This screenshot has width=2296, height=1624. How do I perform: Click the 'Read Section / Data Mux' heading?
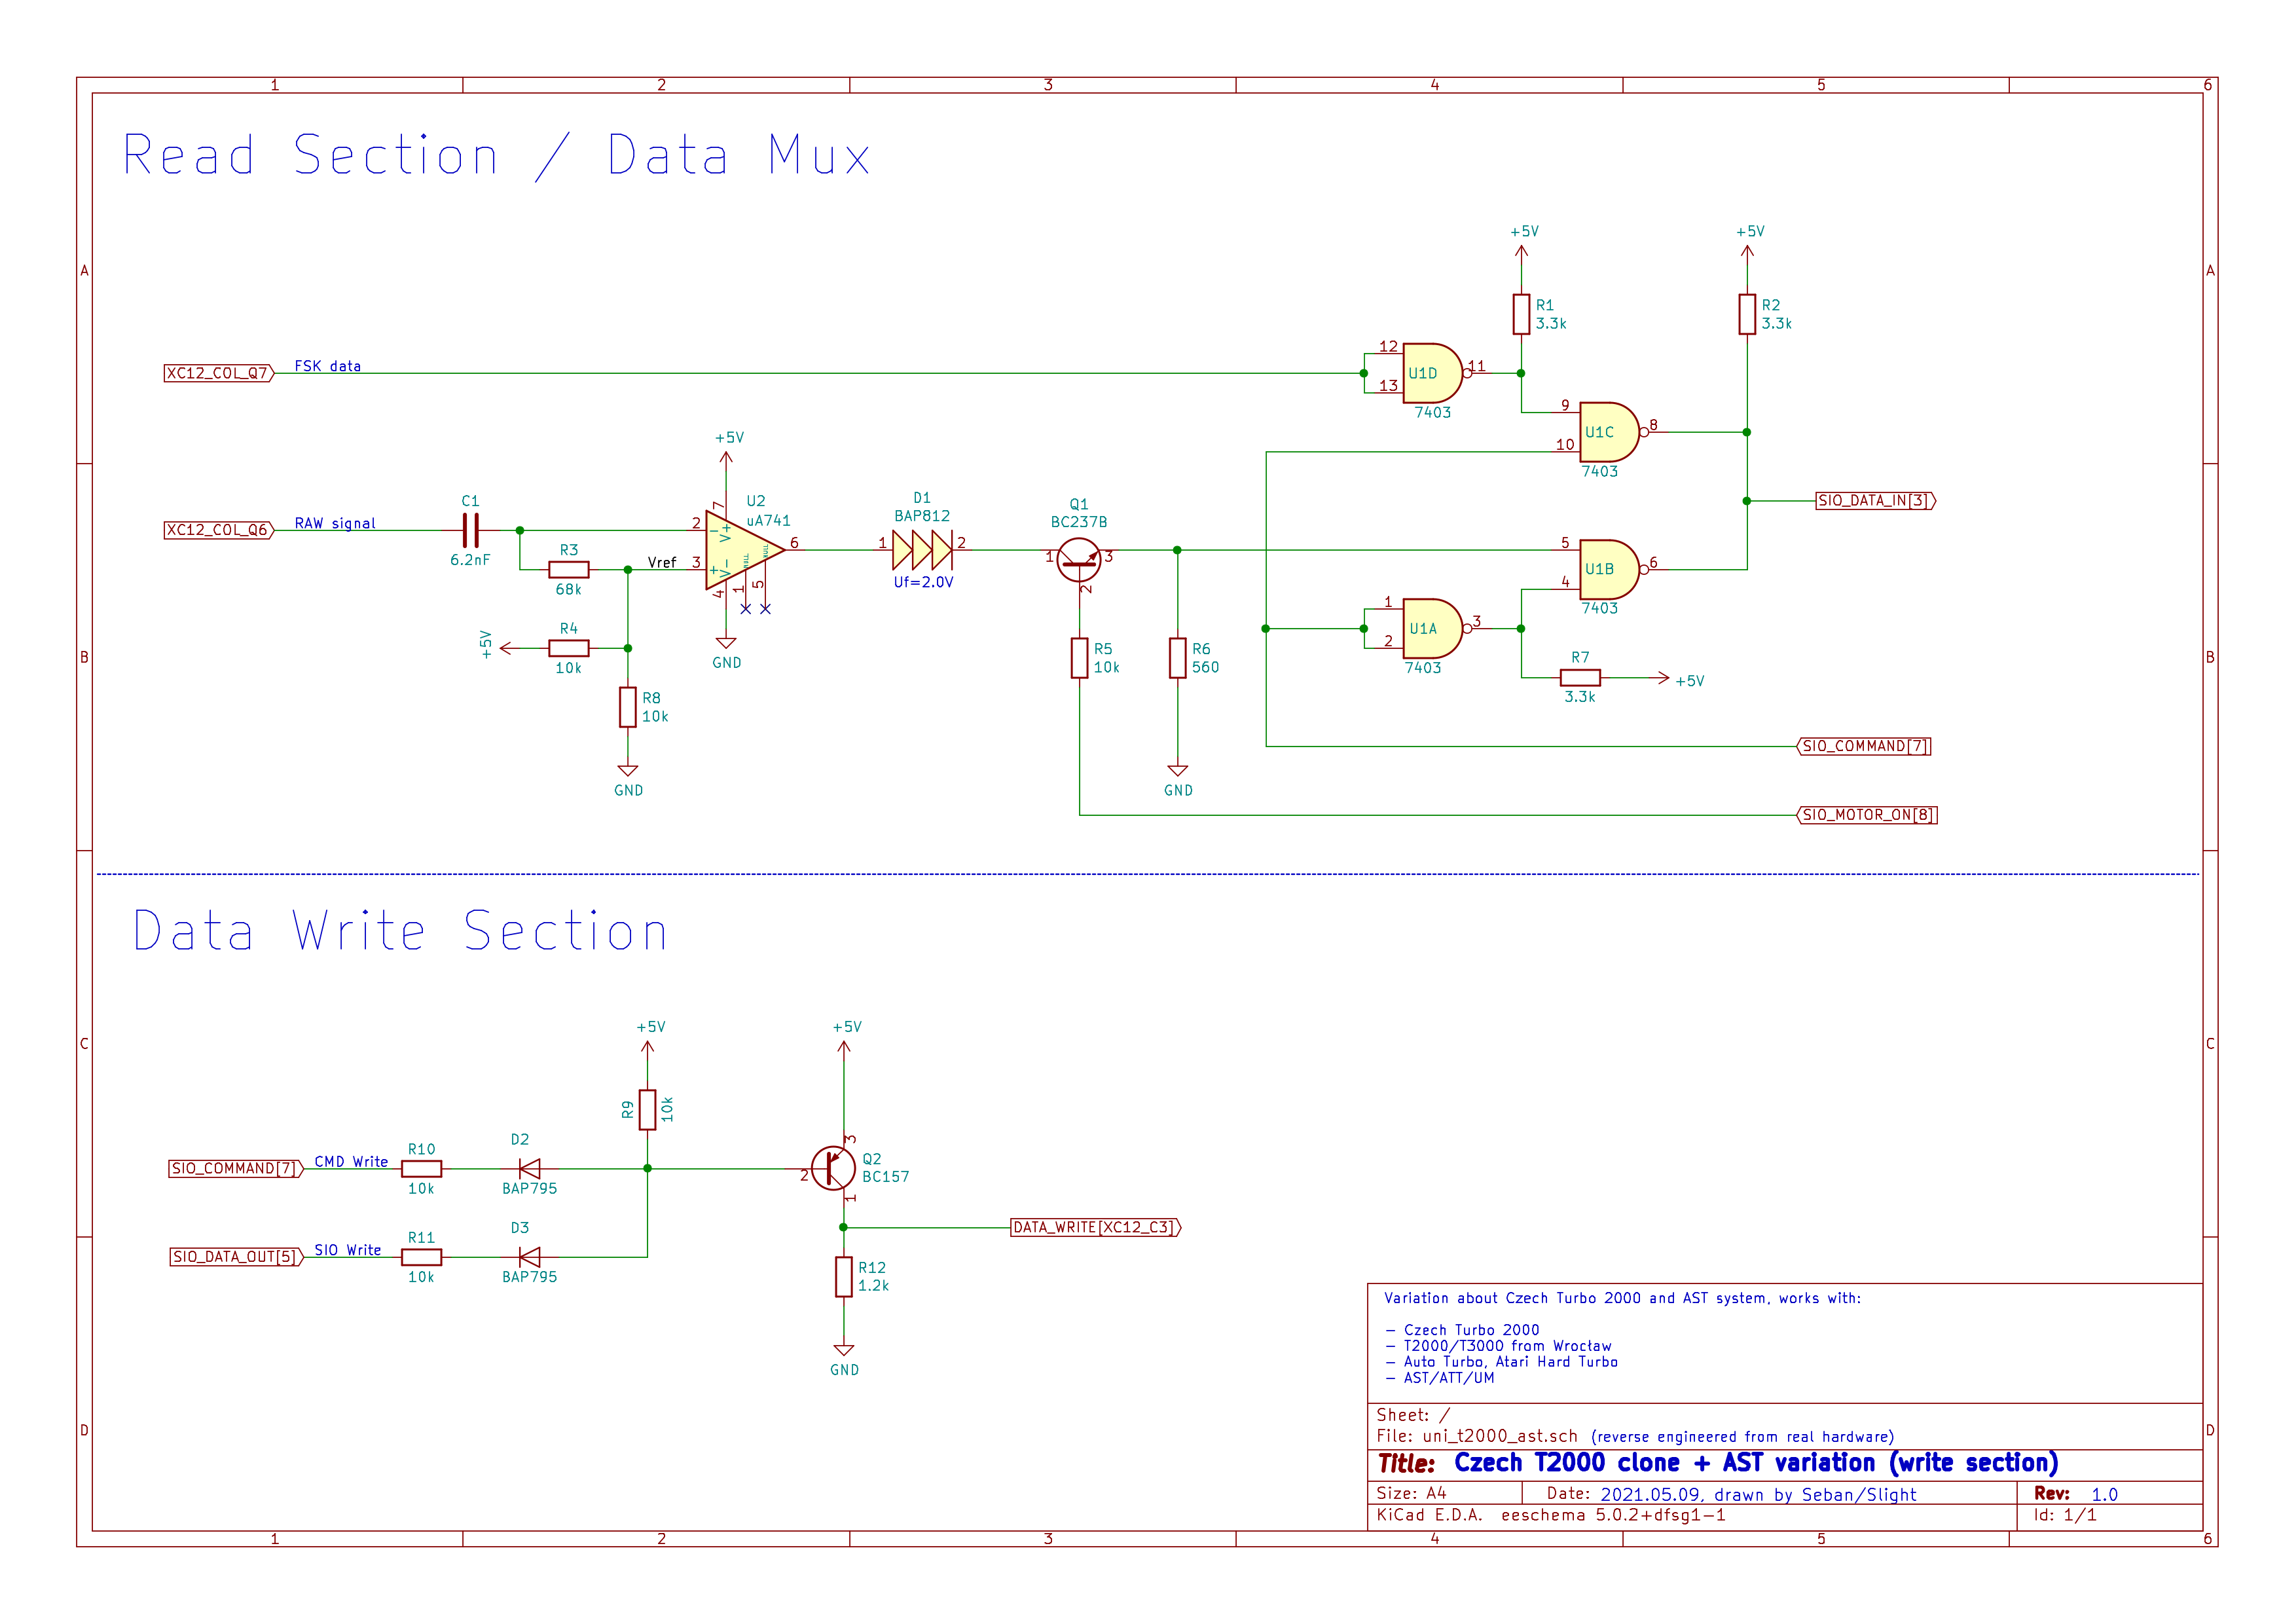[x=496, y=155]
